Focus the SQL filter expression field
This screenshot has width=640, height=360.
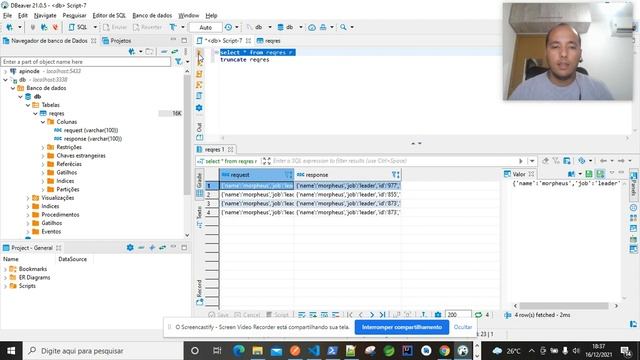[x=394, y=161]
